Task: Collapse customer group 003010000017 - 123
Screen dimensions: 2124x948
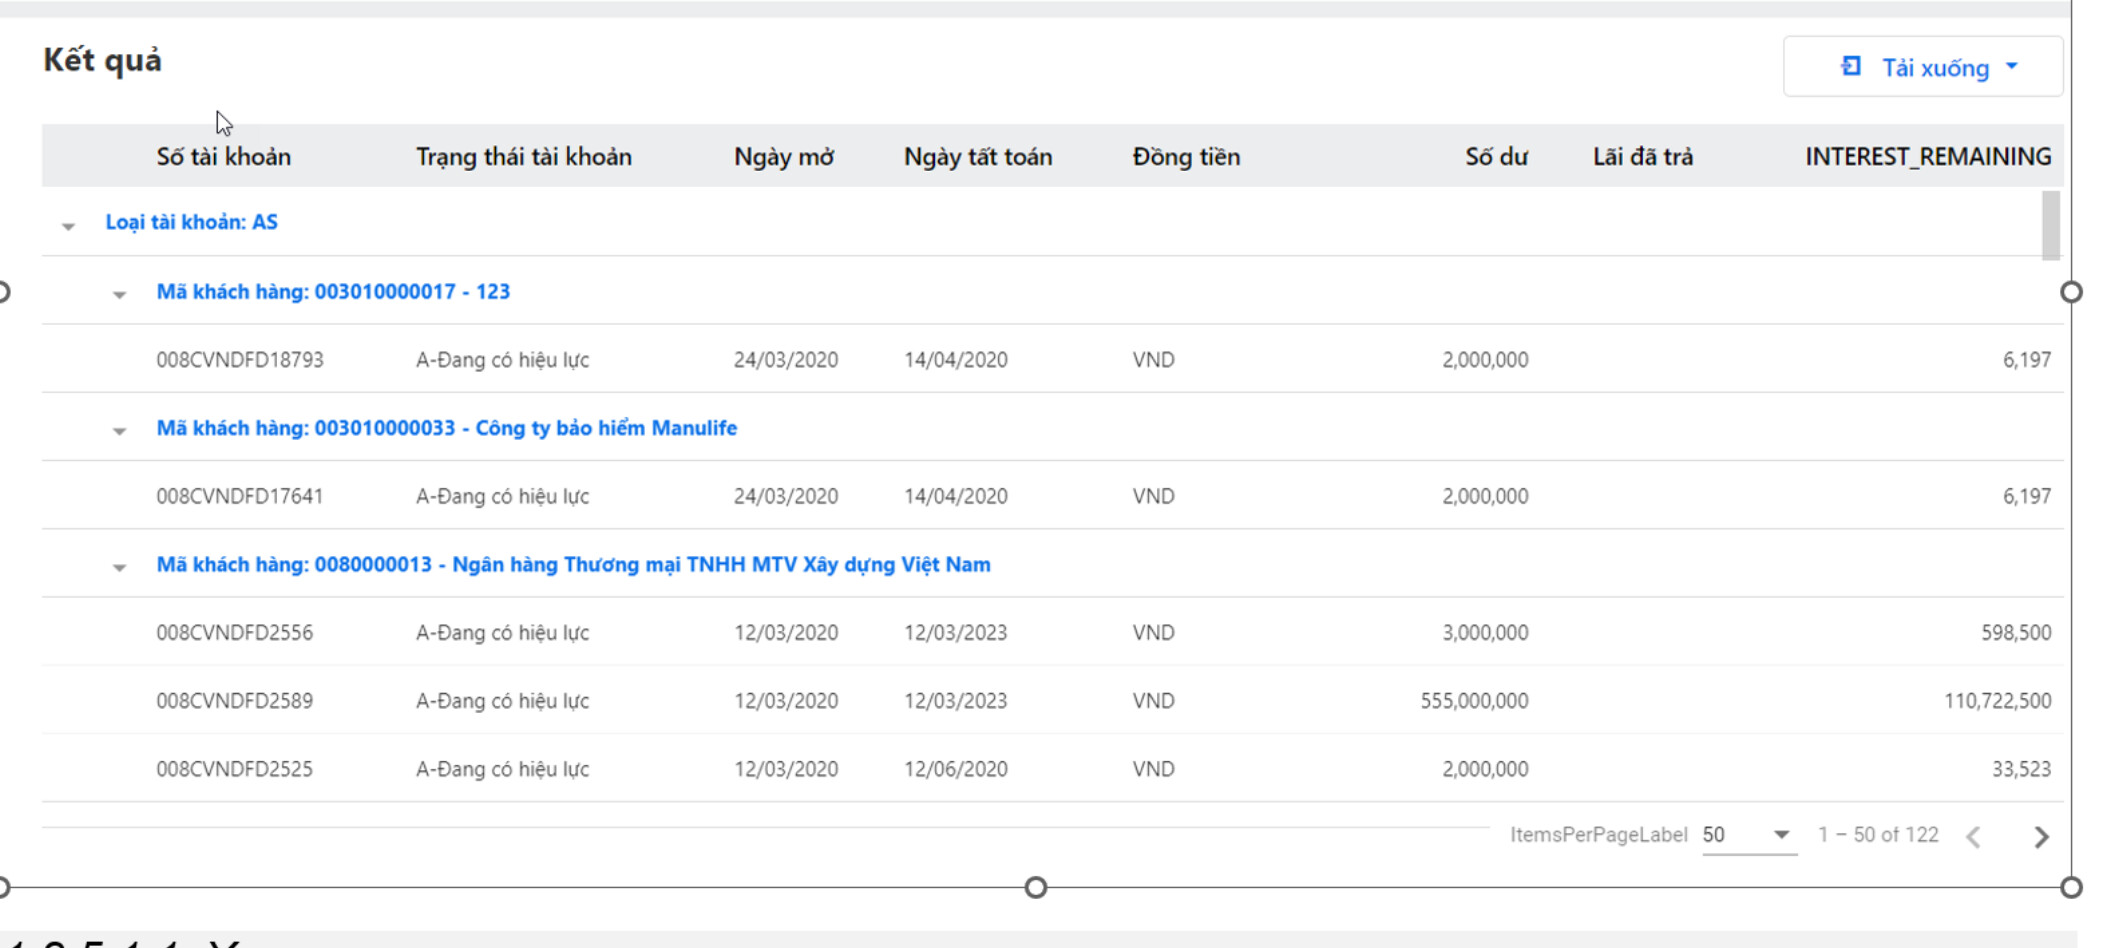Action: (x=119, y=294)
